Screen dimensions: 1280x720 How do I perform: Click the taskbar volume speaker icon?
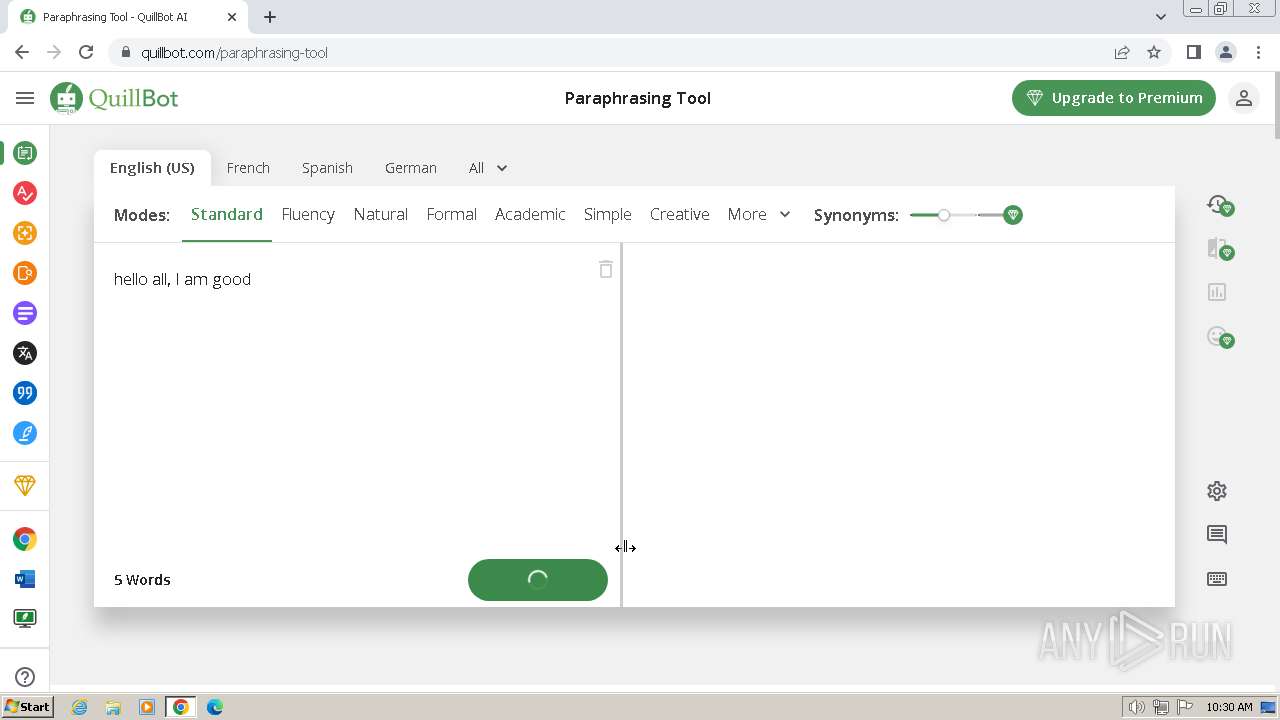(x=1137, y=707)
